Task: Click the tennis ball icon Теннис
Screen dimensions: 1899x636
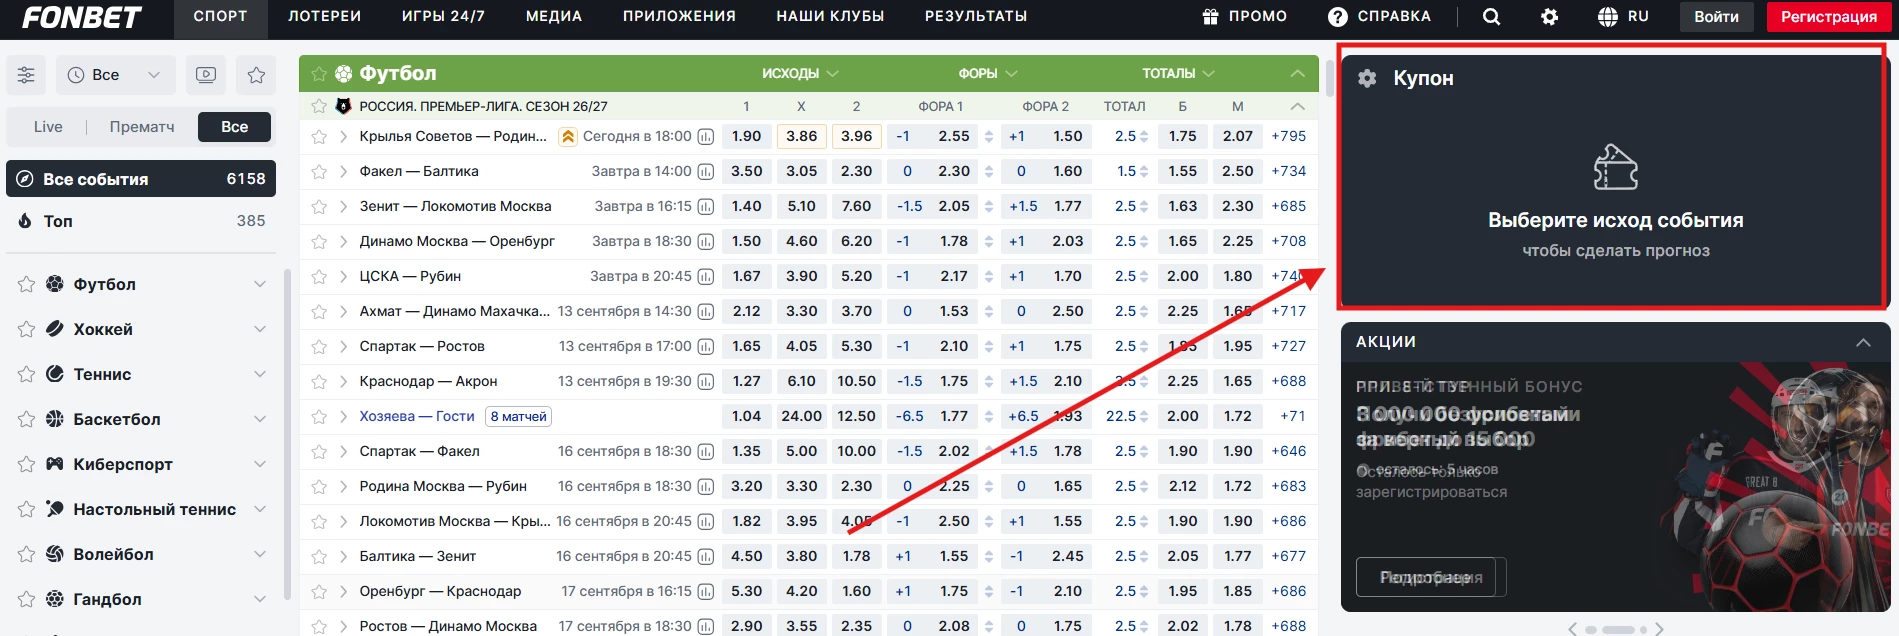Action: (55, 374)
